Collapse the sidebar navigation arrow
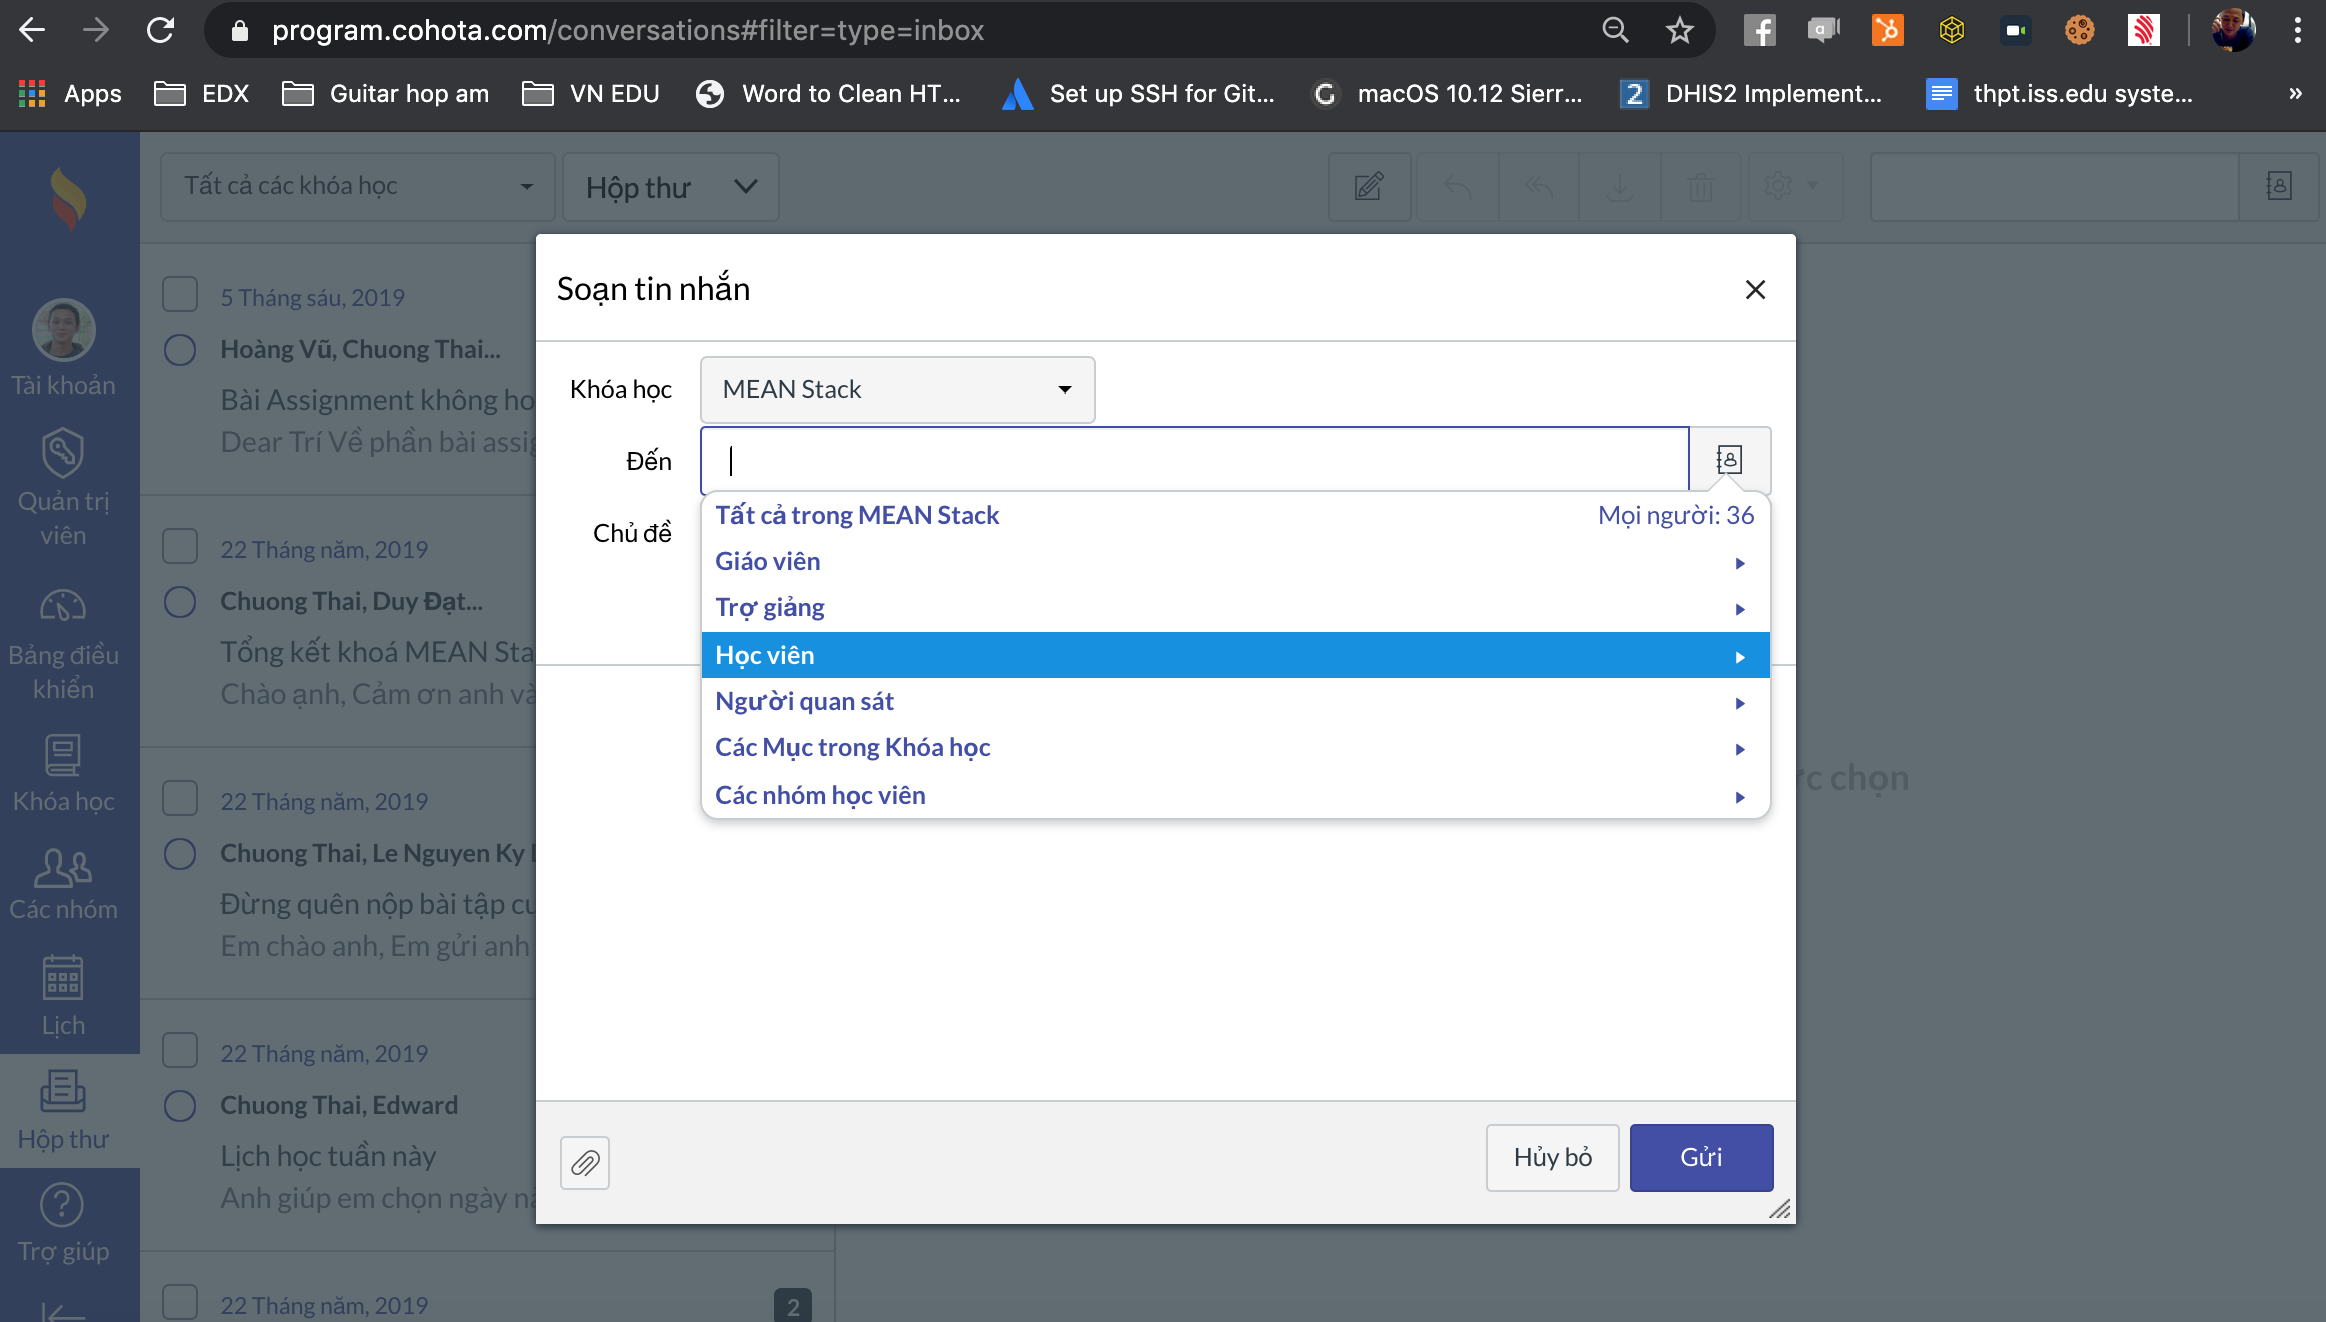This screenshot has height=1322, width=2326. coord(64,1311)
